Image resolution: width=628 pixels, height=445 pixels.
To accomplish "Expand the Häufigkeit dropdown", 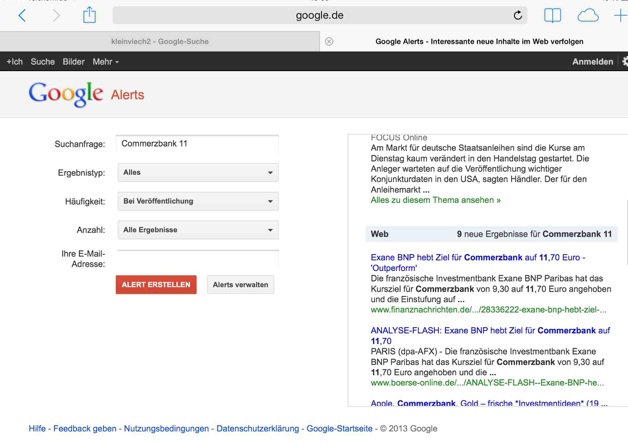I will pos(197,201).
